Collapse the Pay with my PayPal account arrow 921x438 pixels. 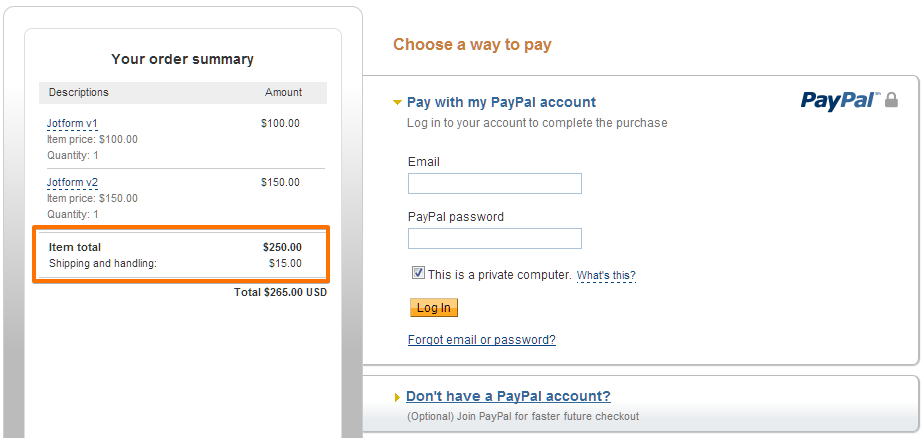click(x=397, y=102)
